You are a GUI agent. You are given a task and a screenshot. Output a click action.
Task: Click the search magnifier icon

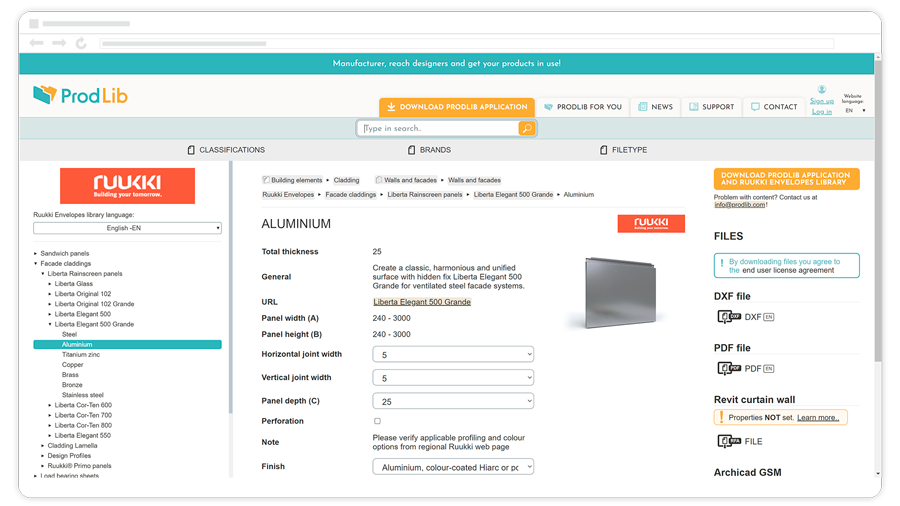tap(526, 128)
